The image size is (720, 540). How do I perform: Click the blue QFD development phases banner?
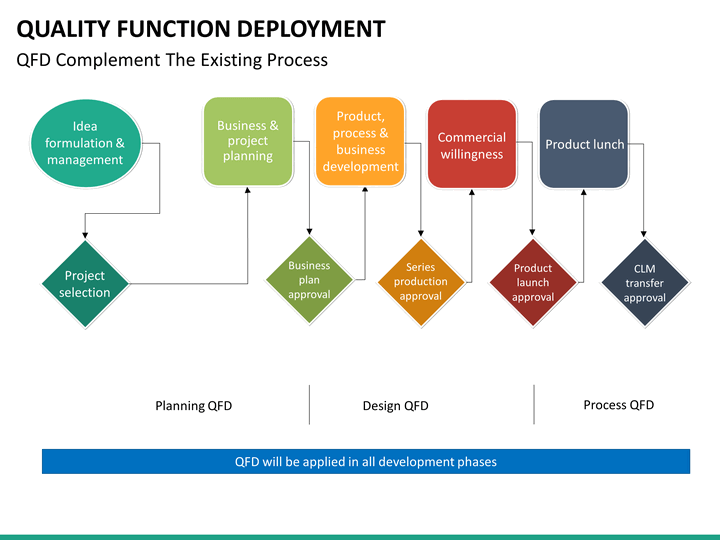pyautogui.click(x=366, y=461)
